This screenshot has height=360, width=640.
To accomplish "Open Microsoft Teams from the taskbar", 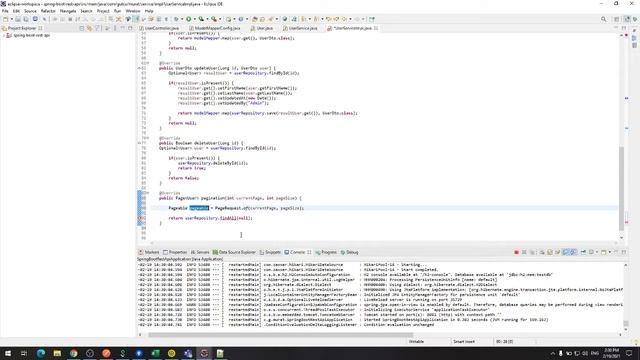I will click(x=188, y=353).
